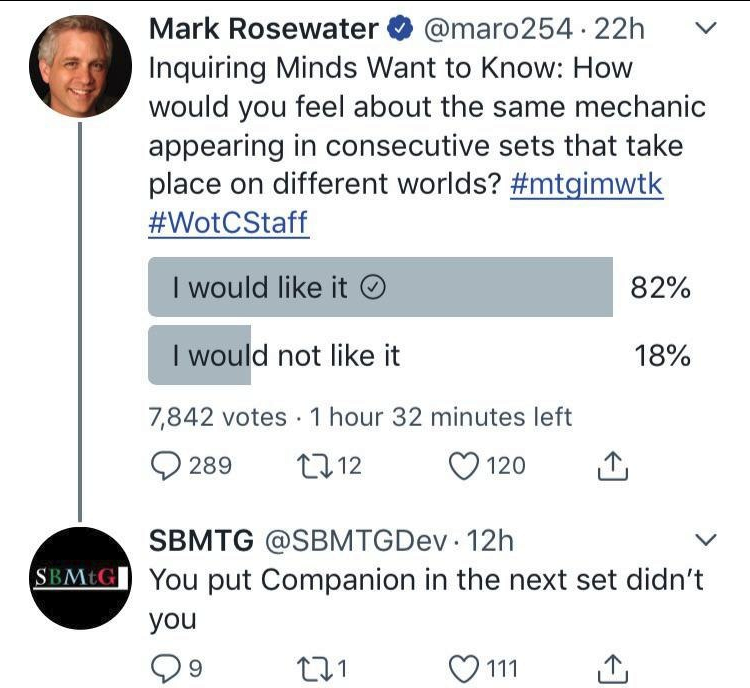Click the @maro254 handle

tap(501, 31)
